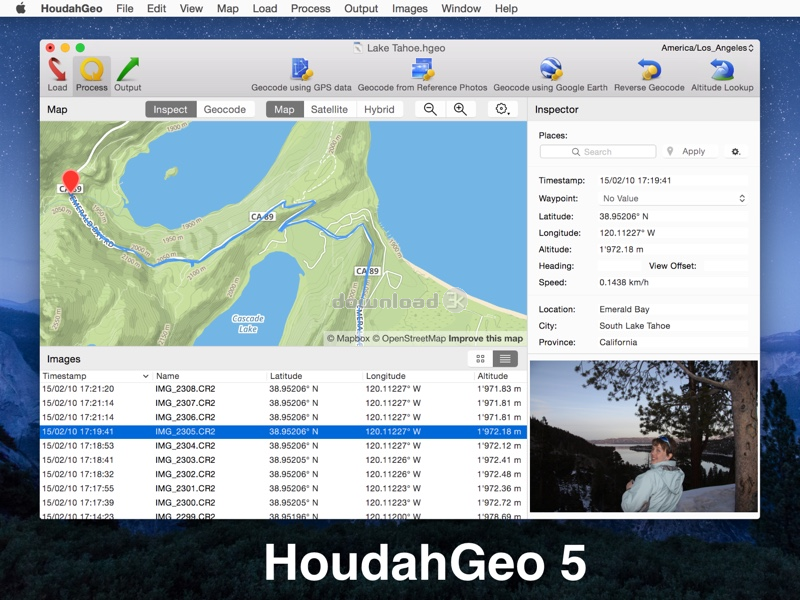Click South Lake Tahoe city value
Screen dimensions: 800x600
pos(672,326)
